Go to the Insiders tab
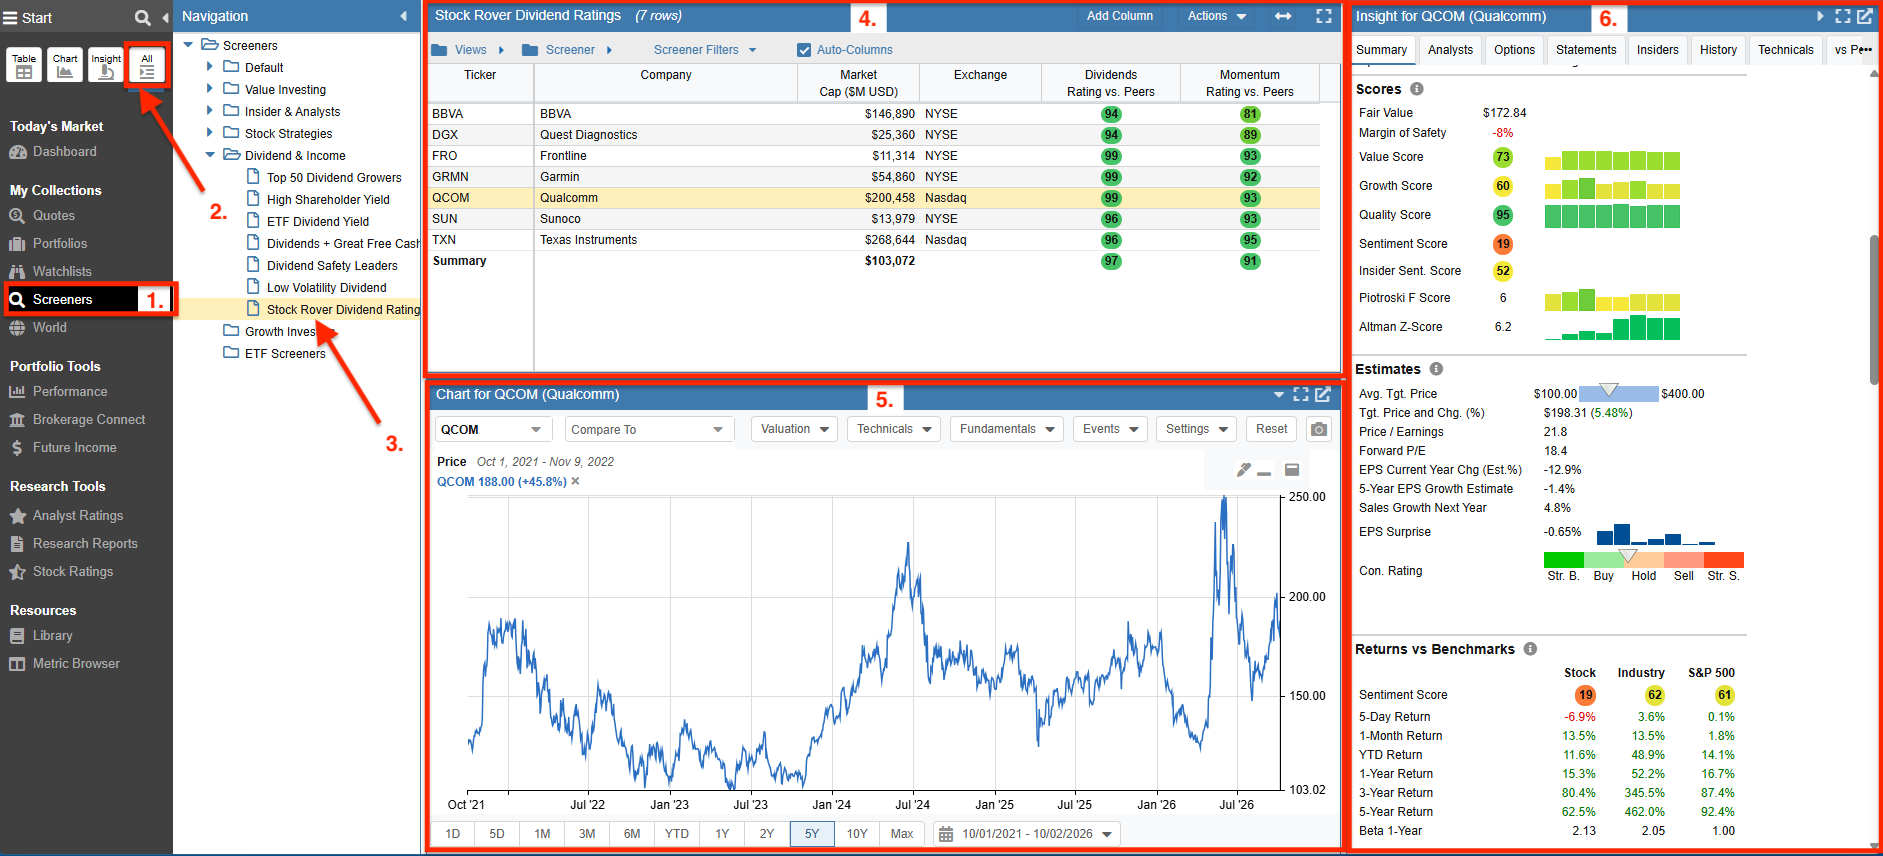This screenshot has height=856, width=1883. pos(1658,50)
